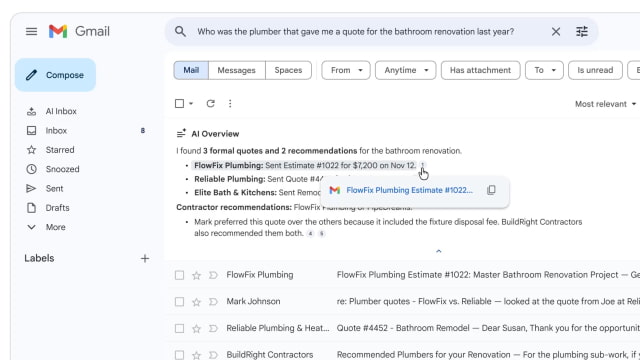Star the FlowFix Plumbing email
The image size is (640, 360).
pos(196,276)
